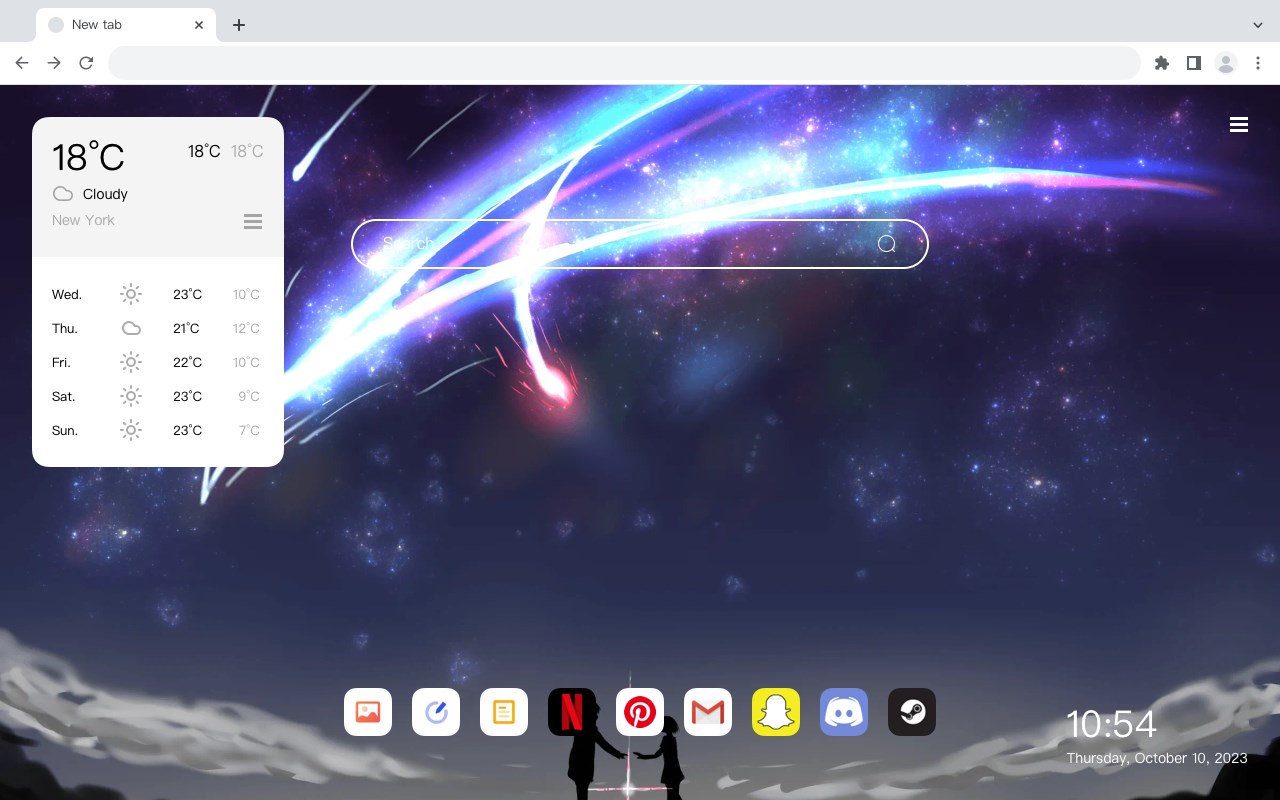Click the New York location label
The image size is (1280, 800).
[83, 220]
